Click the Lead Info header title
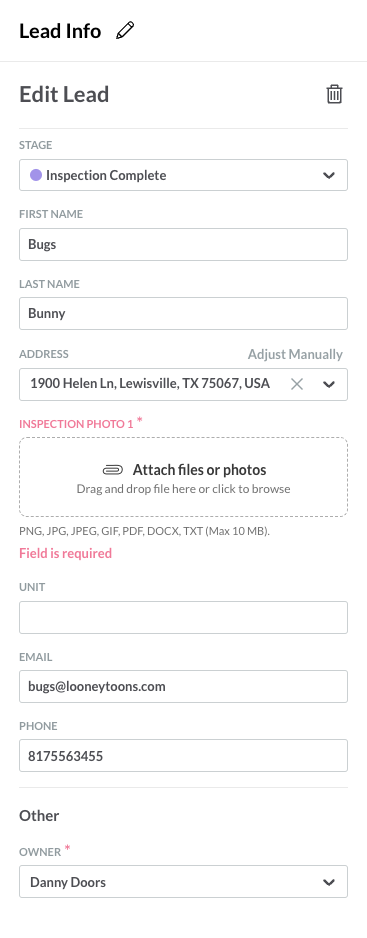Viewport: 367px width, 938px height. coord(60,31)
